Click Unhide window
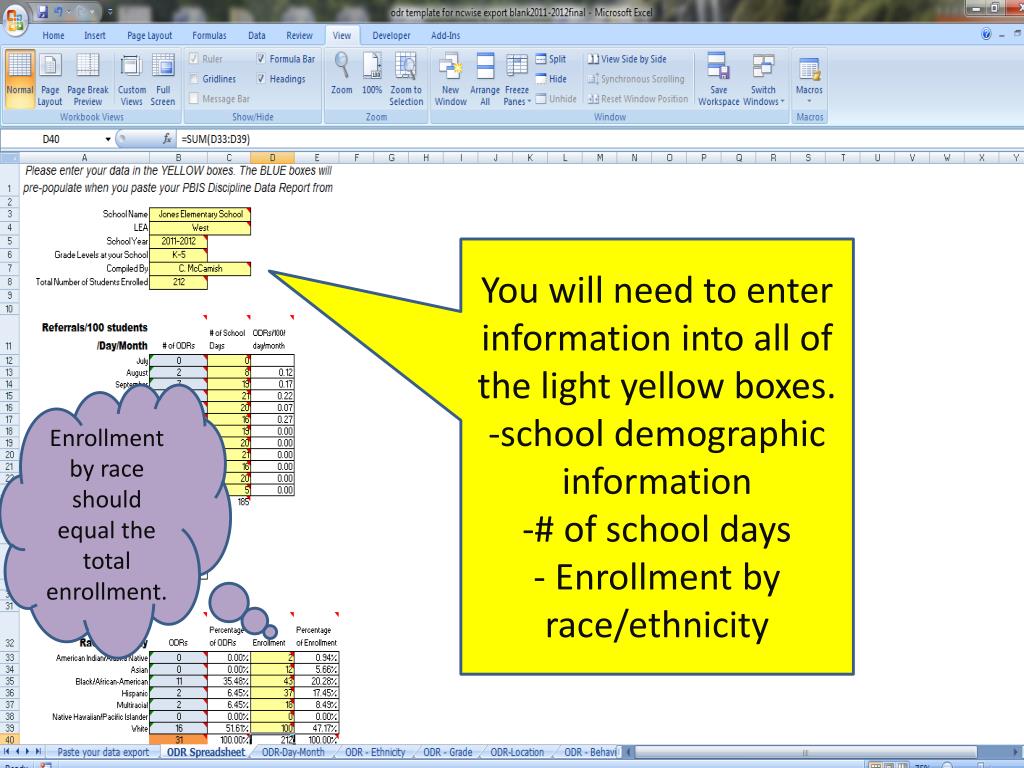Viewport: 1024px width, 768px height. (x=556, y=99)
